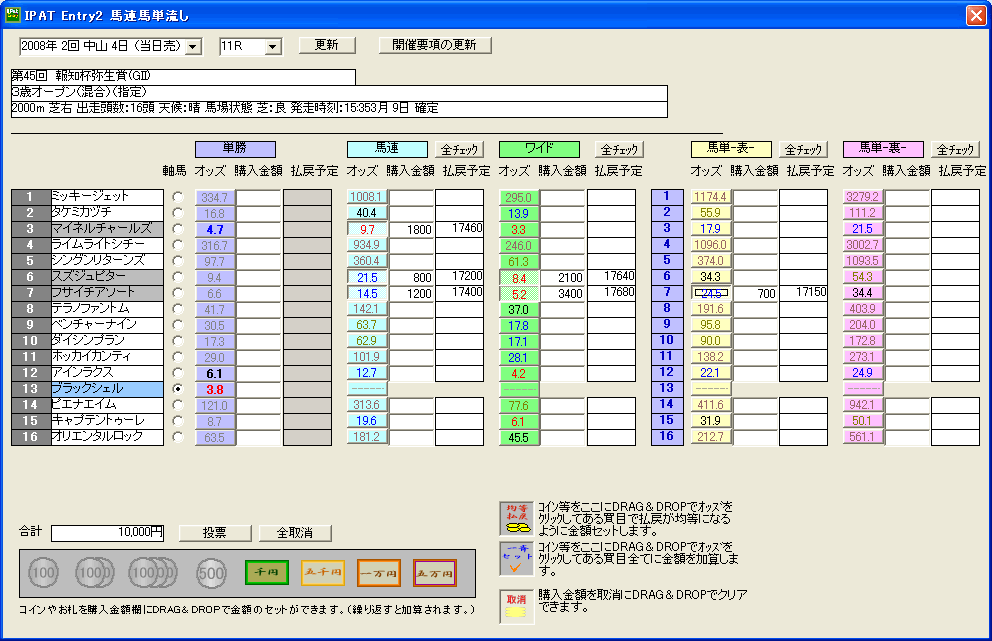Select horse 7 フサイチアソート axis radio button

point(178,293)
